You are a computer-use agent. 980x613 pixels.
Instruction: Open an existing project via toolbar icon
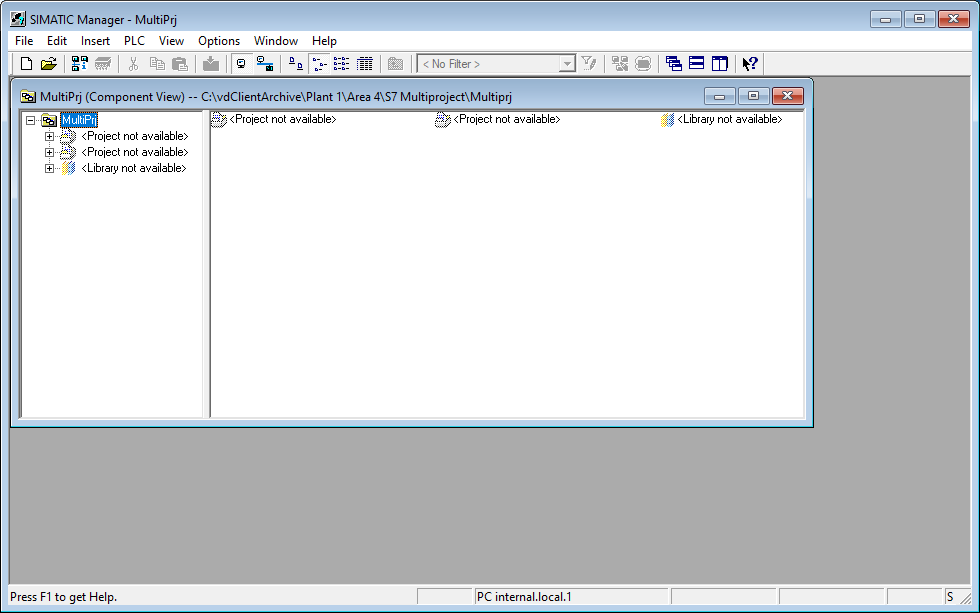[48, 63]
